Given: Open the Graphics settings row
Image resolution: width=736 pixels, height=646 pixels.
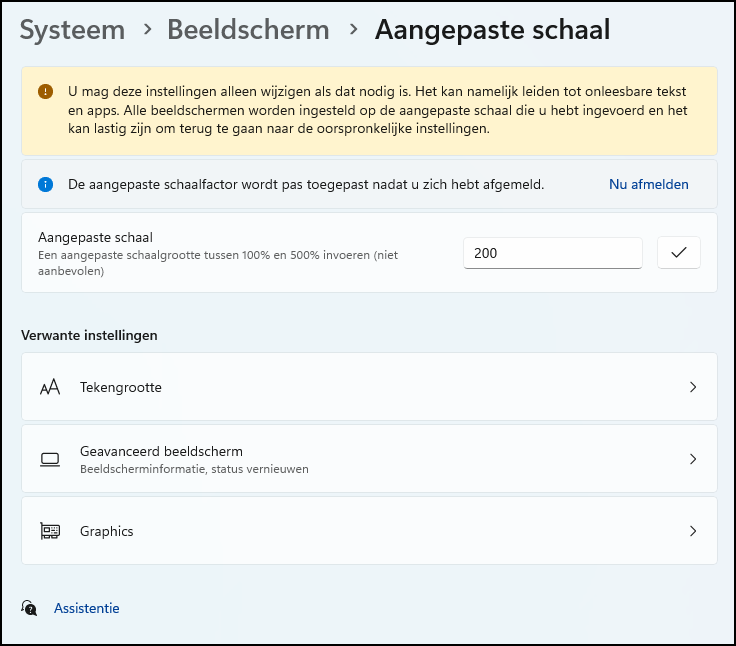Looking at the screenshot, I should 369,531.
